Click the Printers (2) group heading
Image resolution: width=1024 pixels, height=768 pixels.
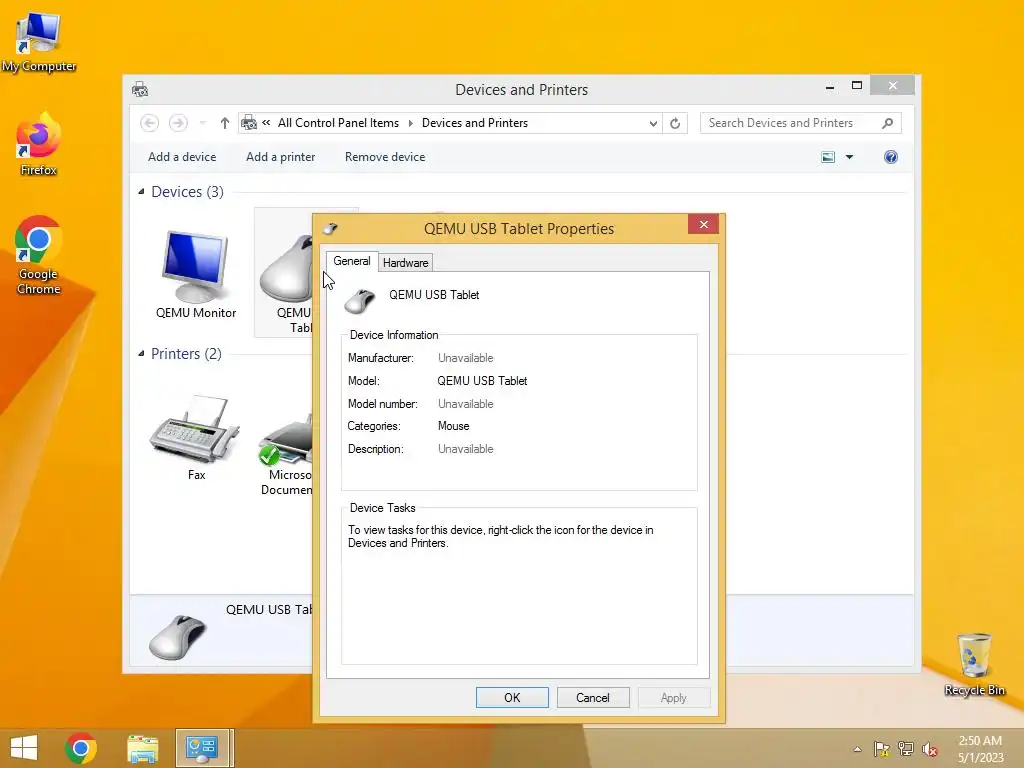(x=186, y=353)
